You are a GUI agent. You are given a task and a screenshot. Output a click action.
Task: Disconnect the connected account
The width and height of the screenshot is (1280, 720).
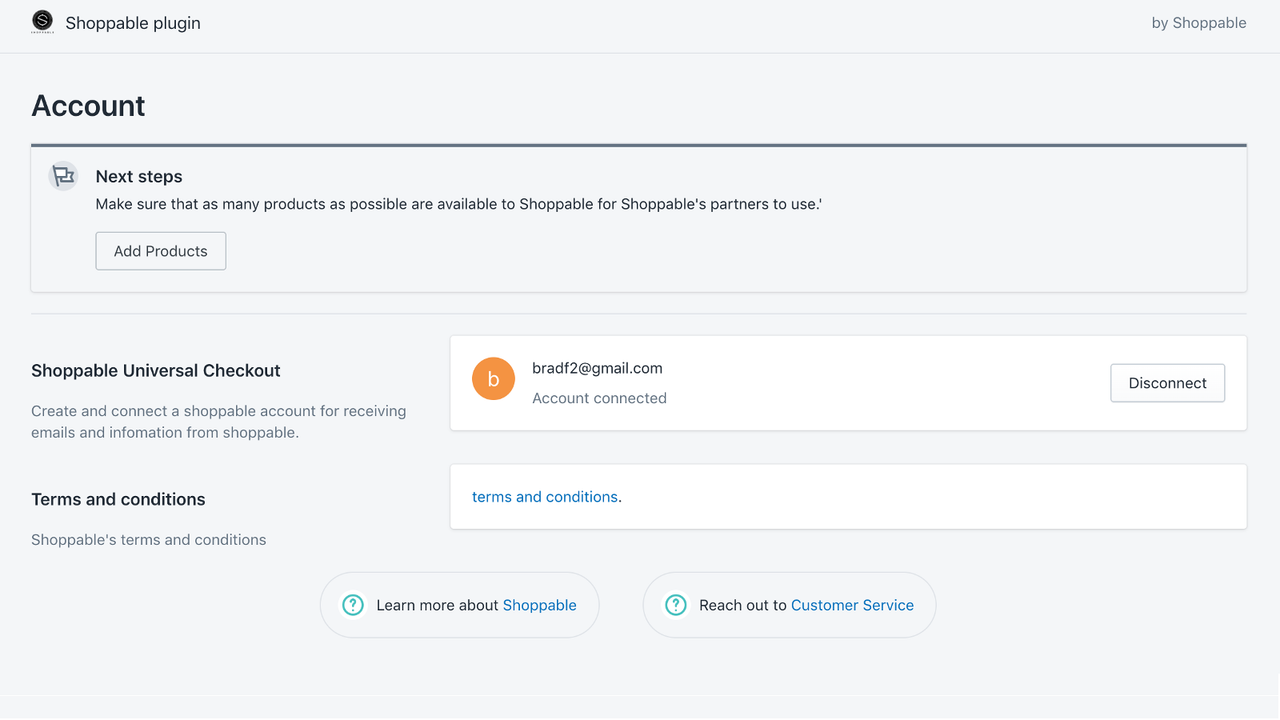[1167, 382]
